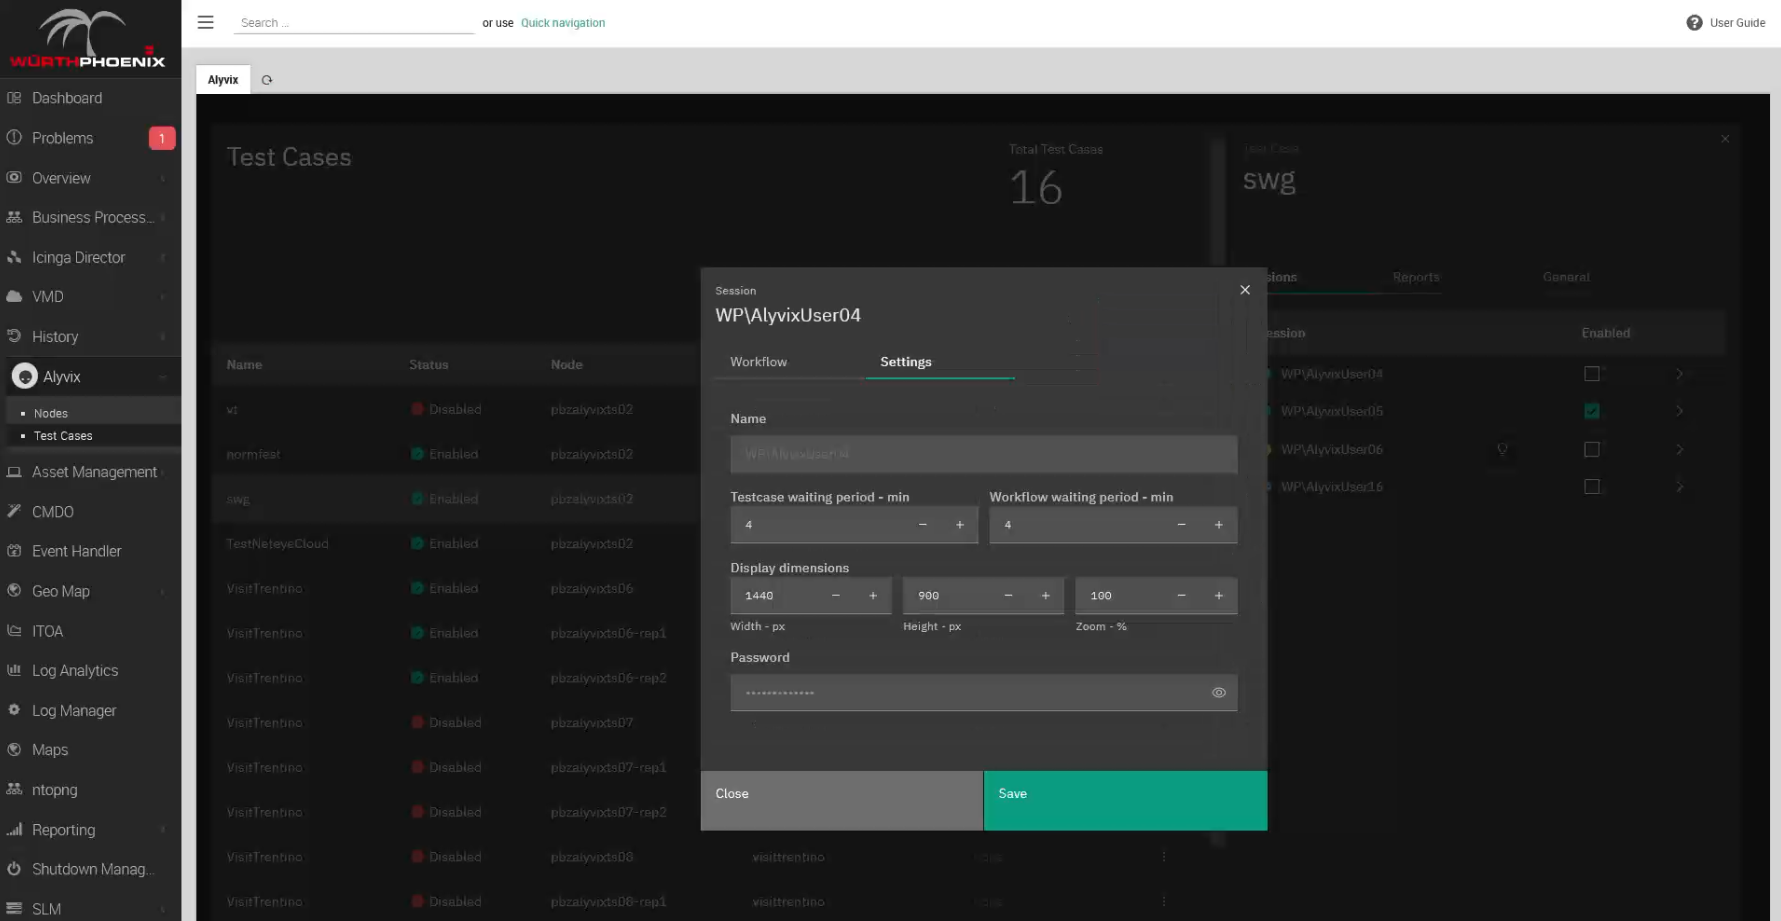Image resolution: width=1781 pixels, height=921 pixels.
Task: Expand the Geo Map submenu
Action: [x=162, y=592]
